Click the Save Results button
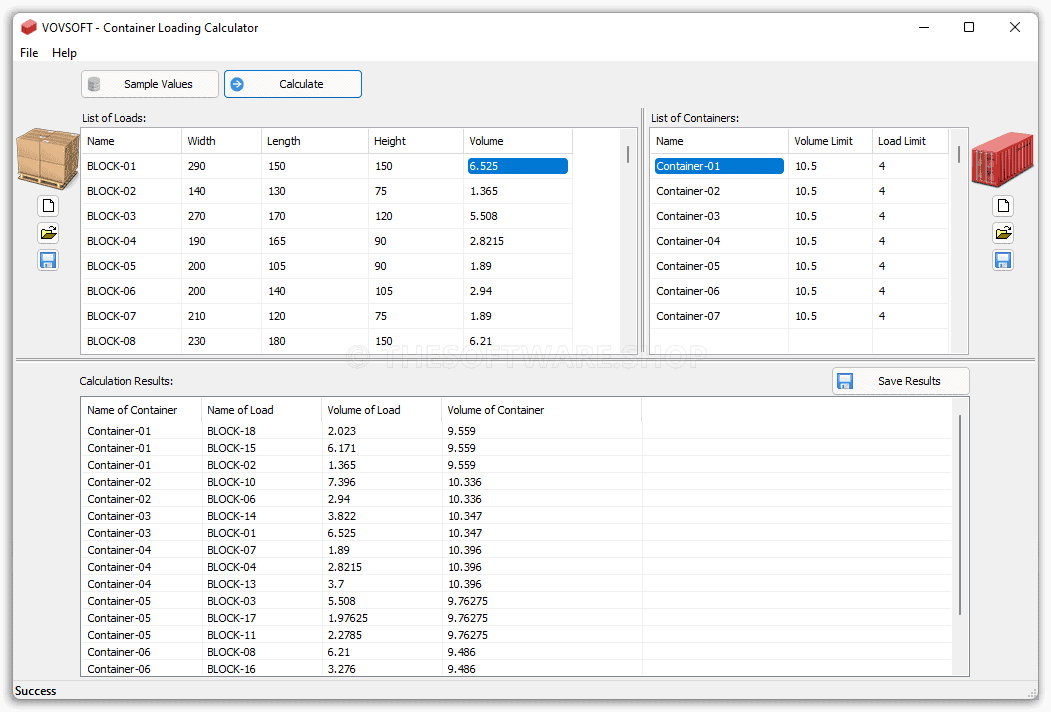The height and width of the screenshot is (712, 1051). point(901,381)
